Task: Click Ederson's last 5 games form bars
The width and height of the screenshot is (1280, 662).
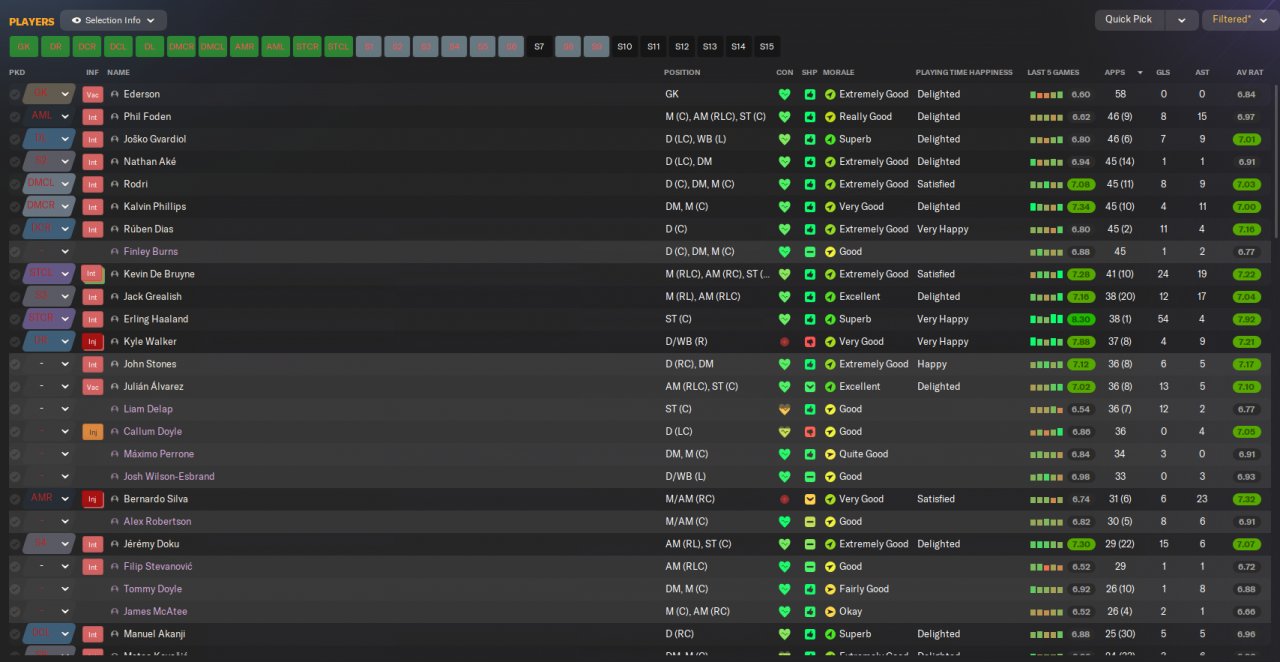Action: pyautogui.click(x=1046, y=94)
